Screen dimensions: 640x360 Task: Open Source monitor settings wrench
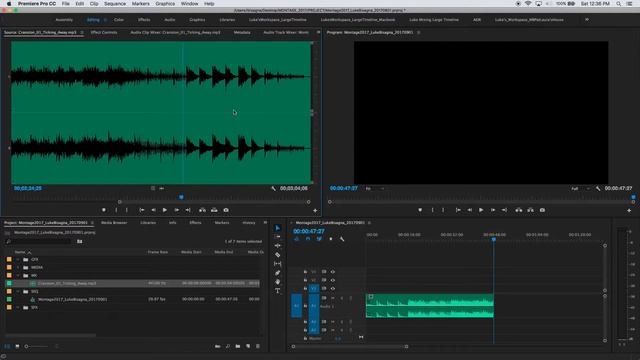tap(273, 188)
